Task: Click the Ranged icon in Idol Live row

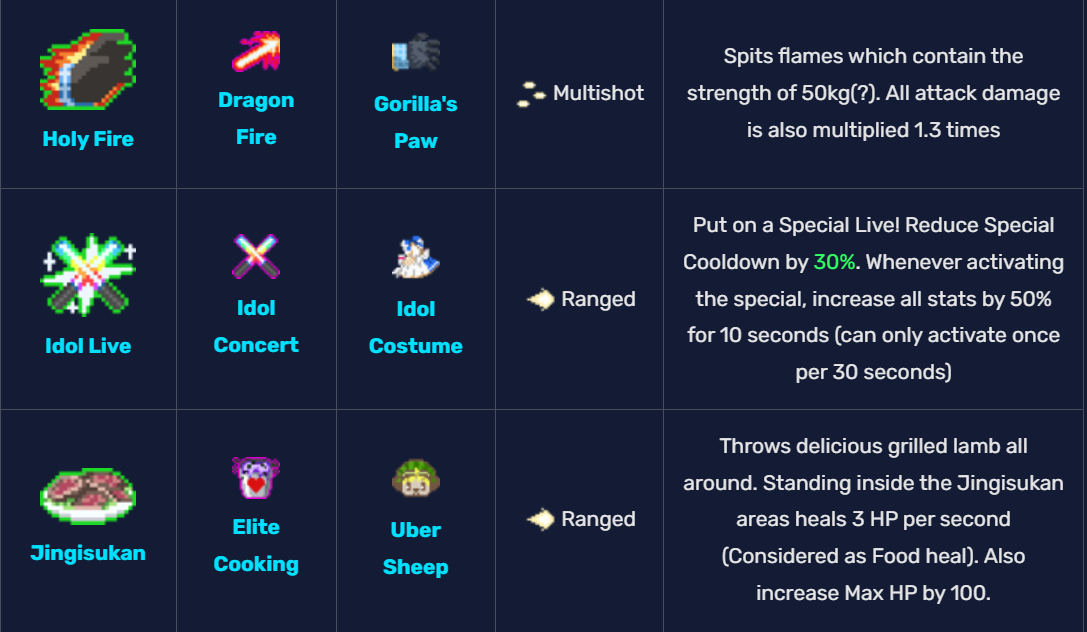Action: (x=540, y=299)
